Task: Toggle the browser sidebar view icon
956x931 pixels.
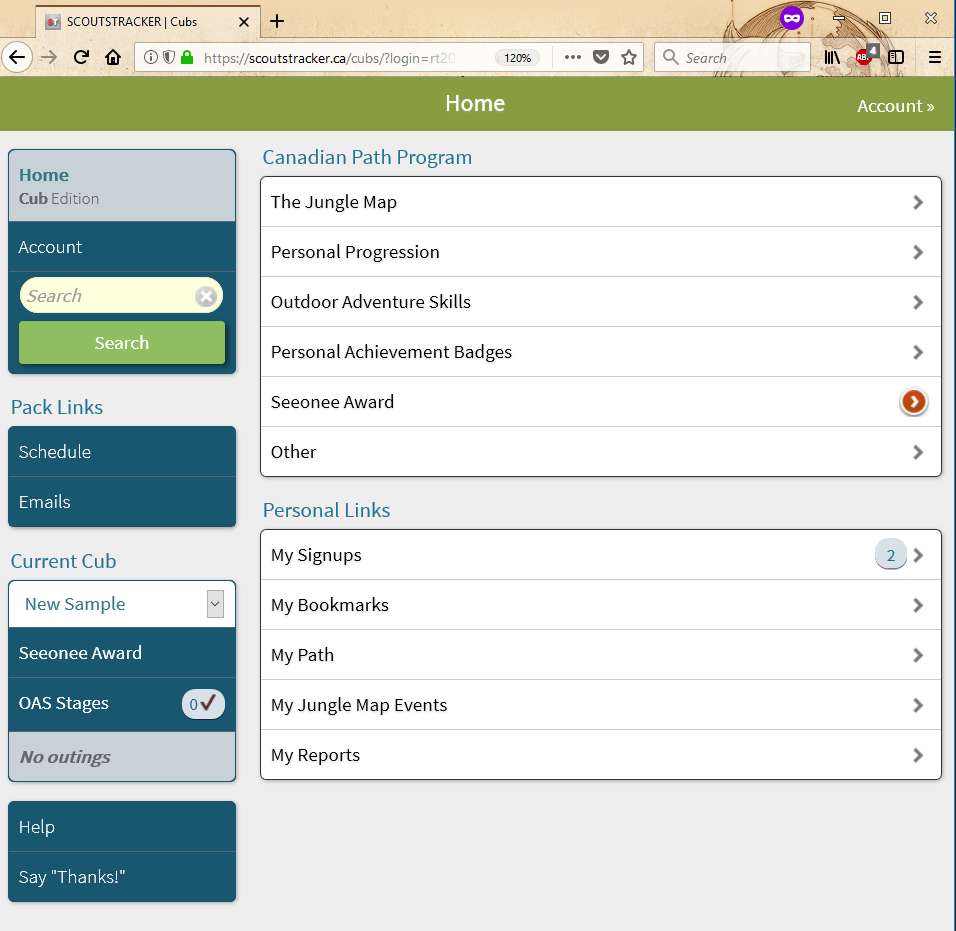Action: click(x=896, y=58)
